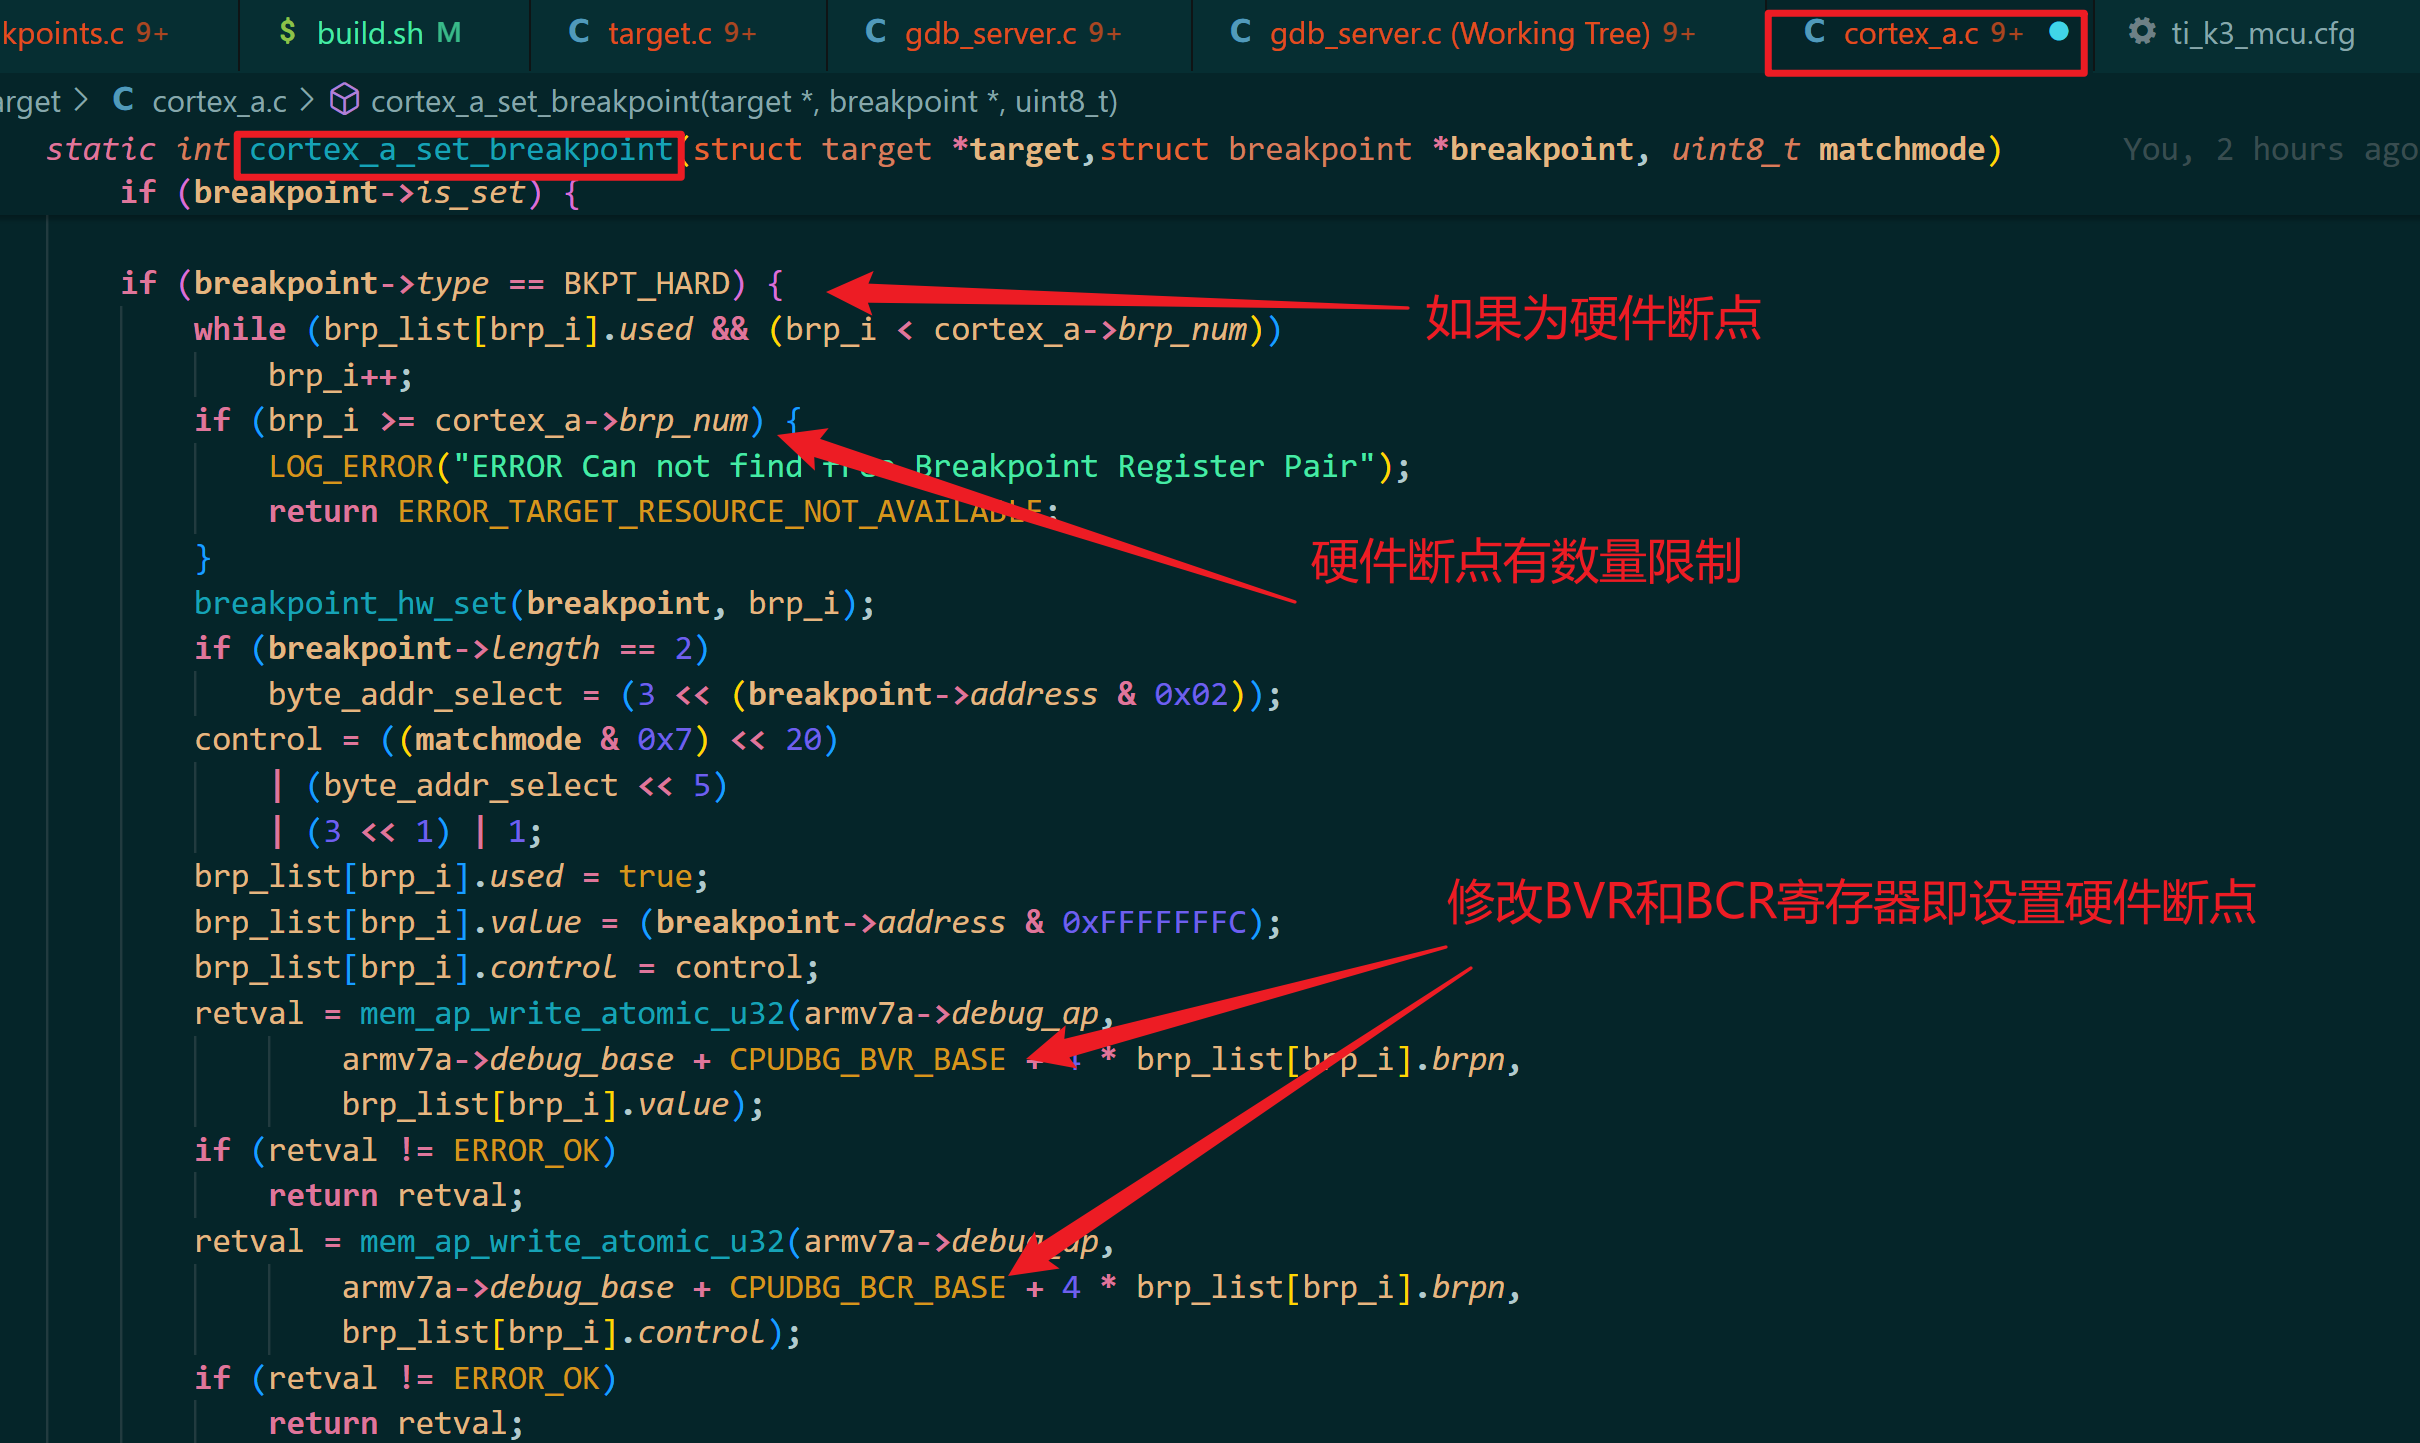Click the C icon on gdb_server.c tab
The height and width of the screenshot is (1443, 2420).
click(x=876, y=32)
